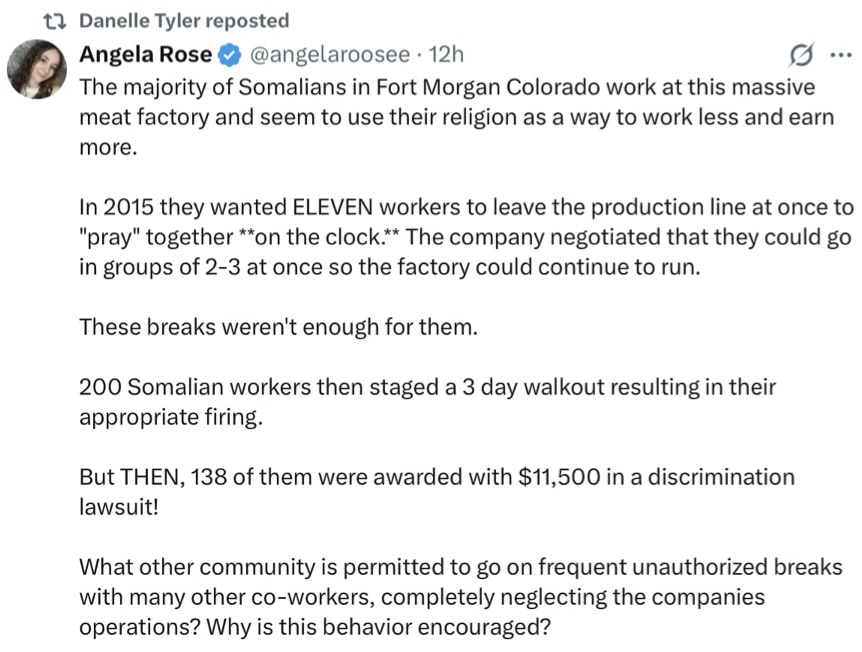Click the 12h timestamp of the tweet
Viewport: 862px width, 652px height.
(x=445, y=54)
